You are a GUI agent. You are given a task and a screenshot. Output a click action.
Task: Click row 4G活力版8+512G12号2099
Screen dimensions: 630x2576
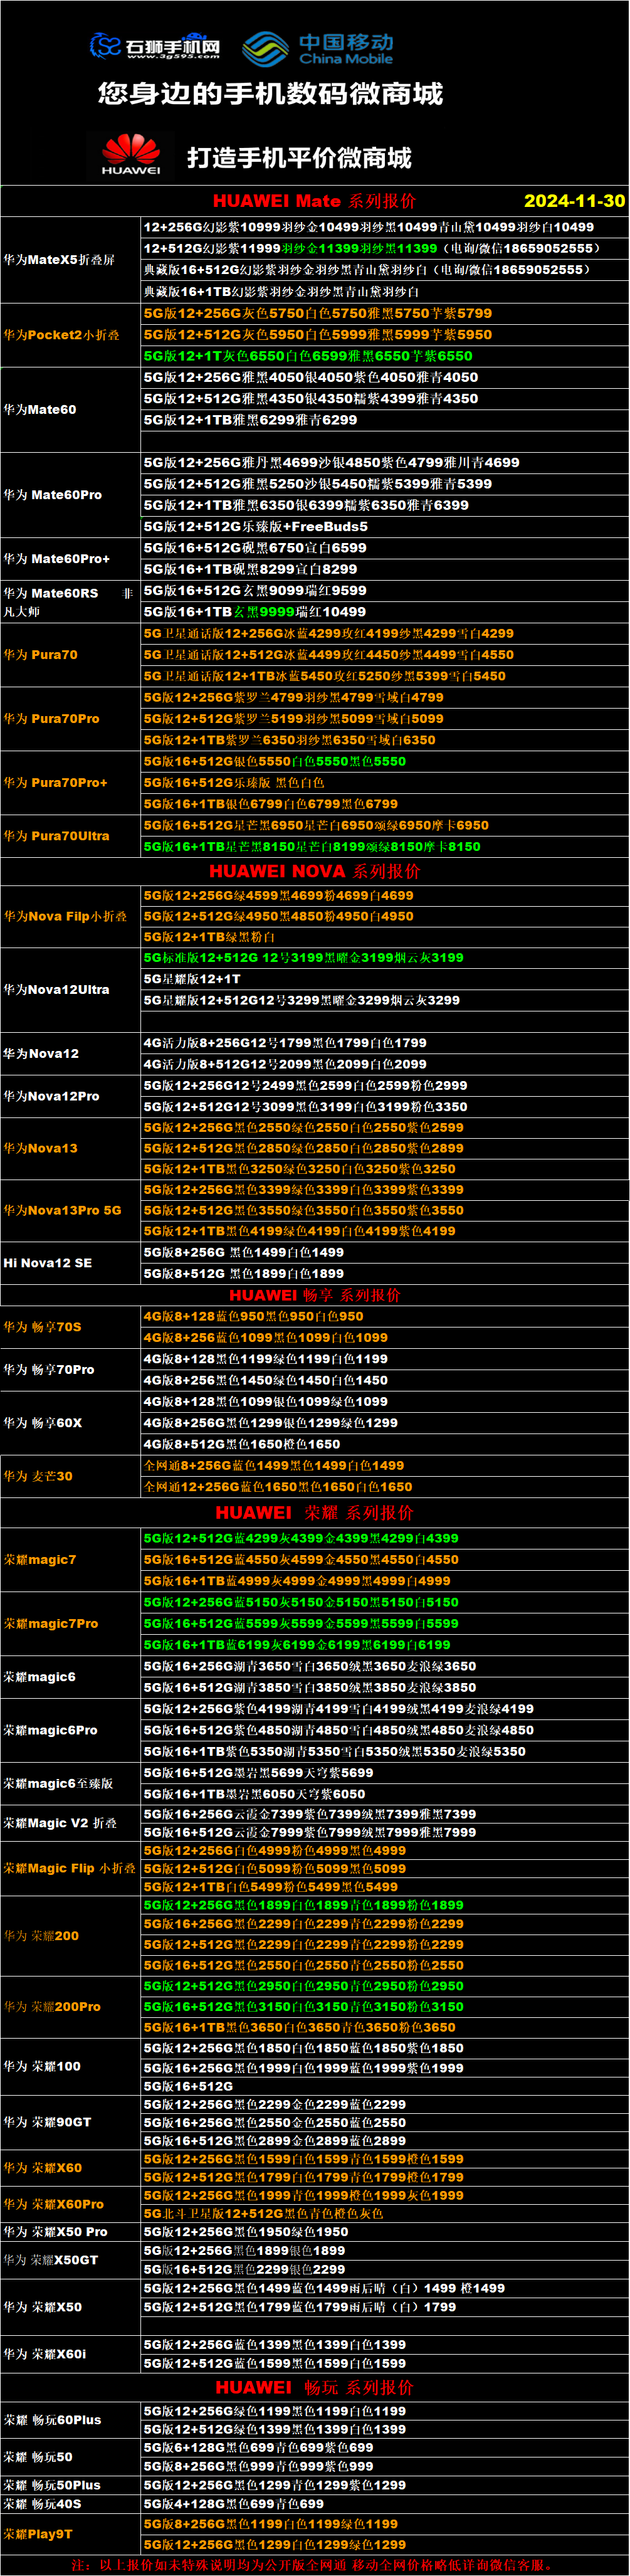(385, 1065)
